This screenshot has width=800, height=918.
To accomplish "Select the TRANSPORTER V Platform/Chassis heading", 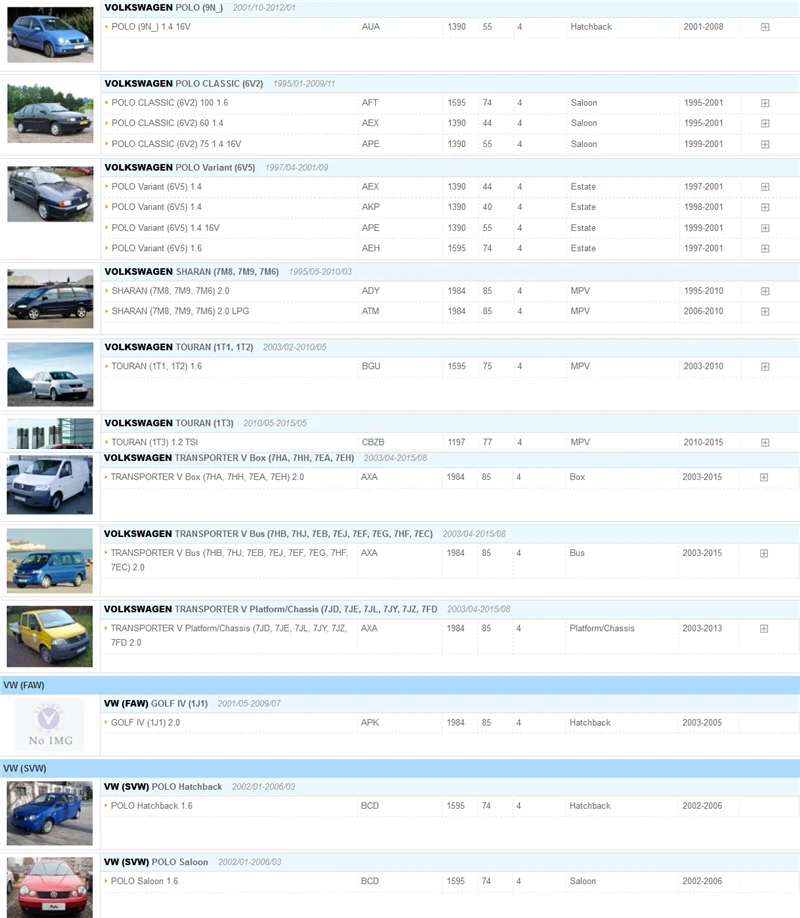I will click(x=271, y=609).
